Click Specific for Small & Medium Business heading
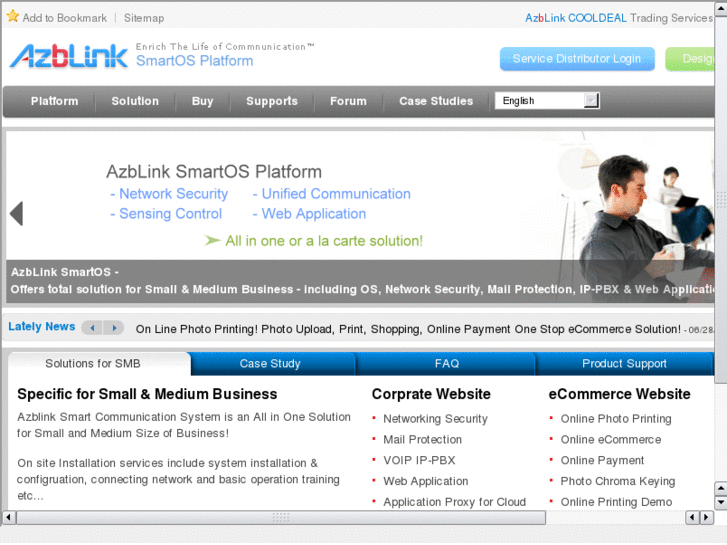Image resolution: width=727 pixels, height=545 pixels. click(147, 394)
